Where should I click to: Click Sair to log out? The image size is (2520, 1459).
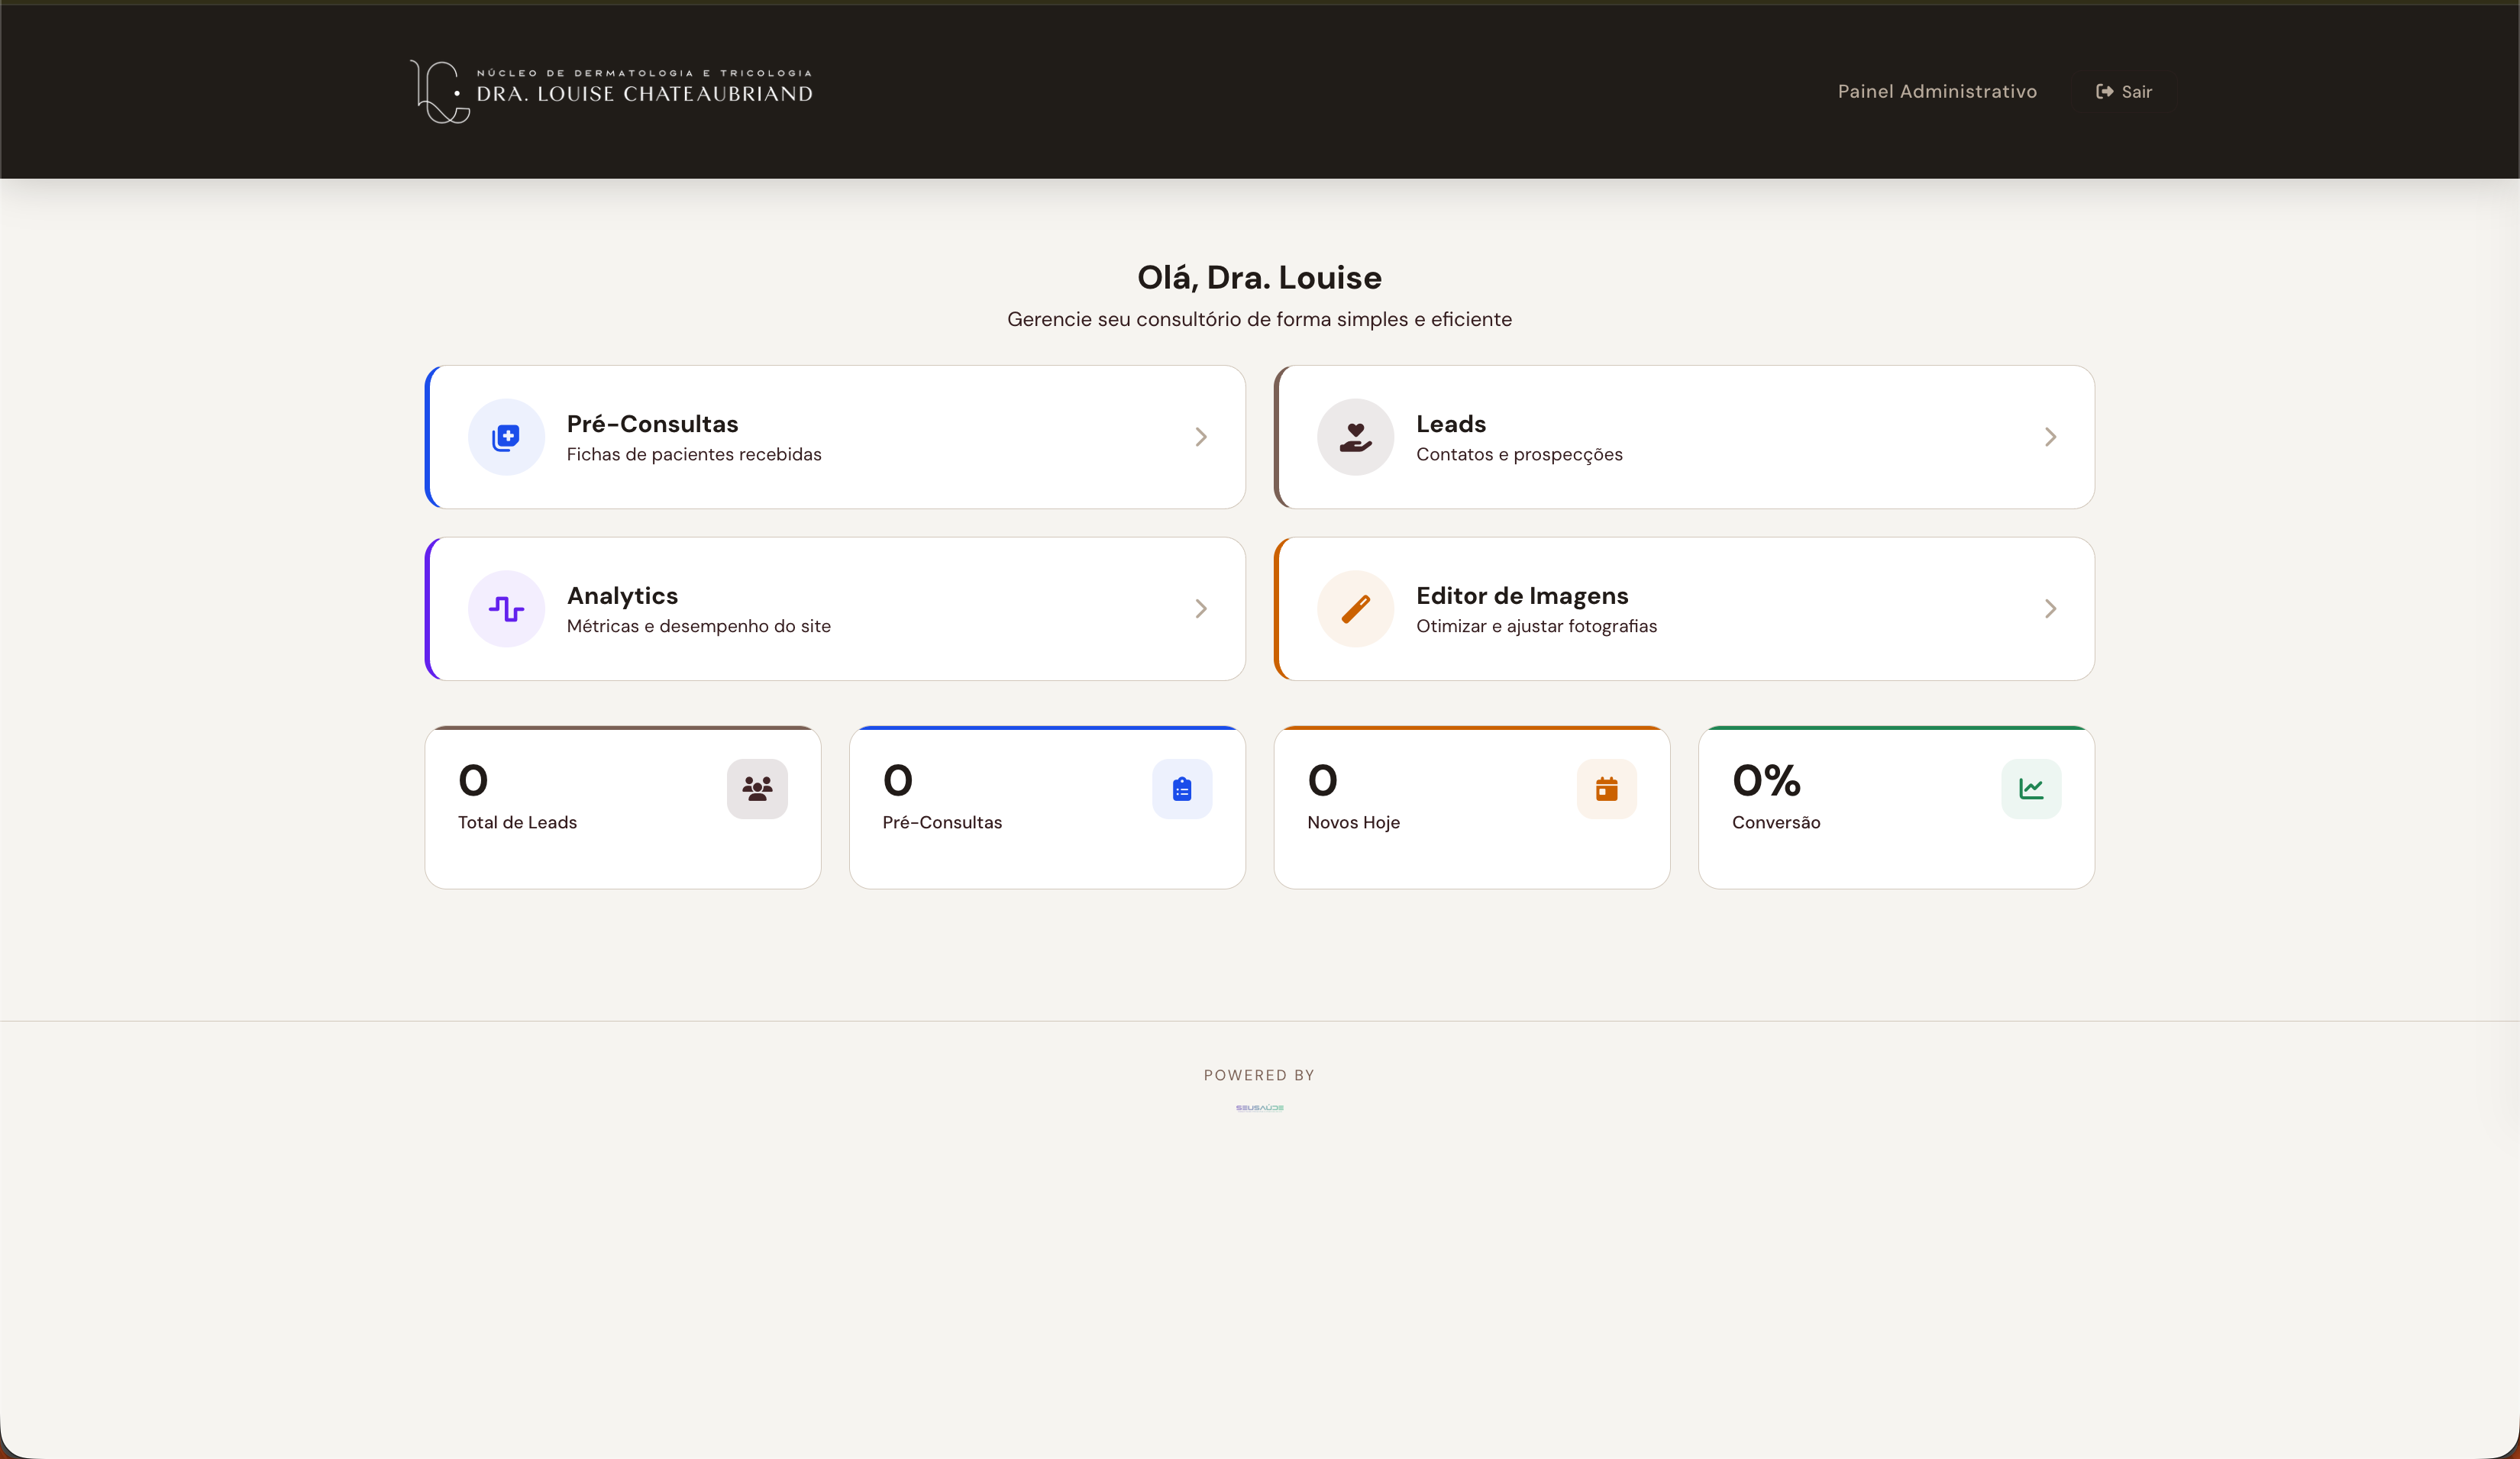point(2137,91)
